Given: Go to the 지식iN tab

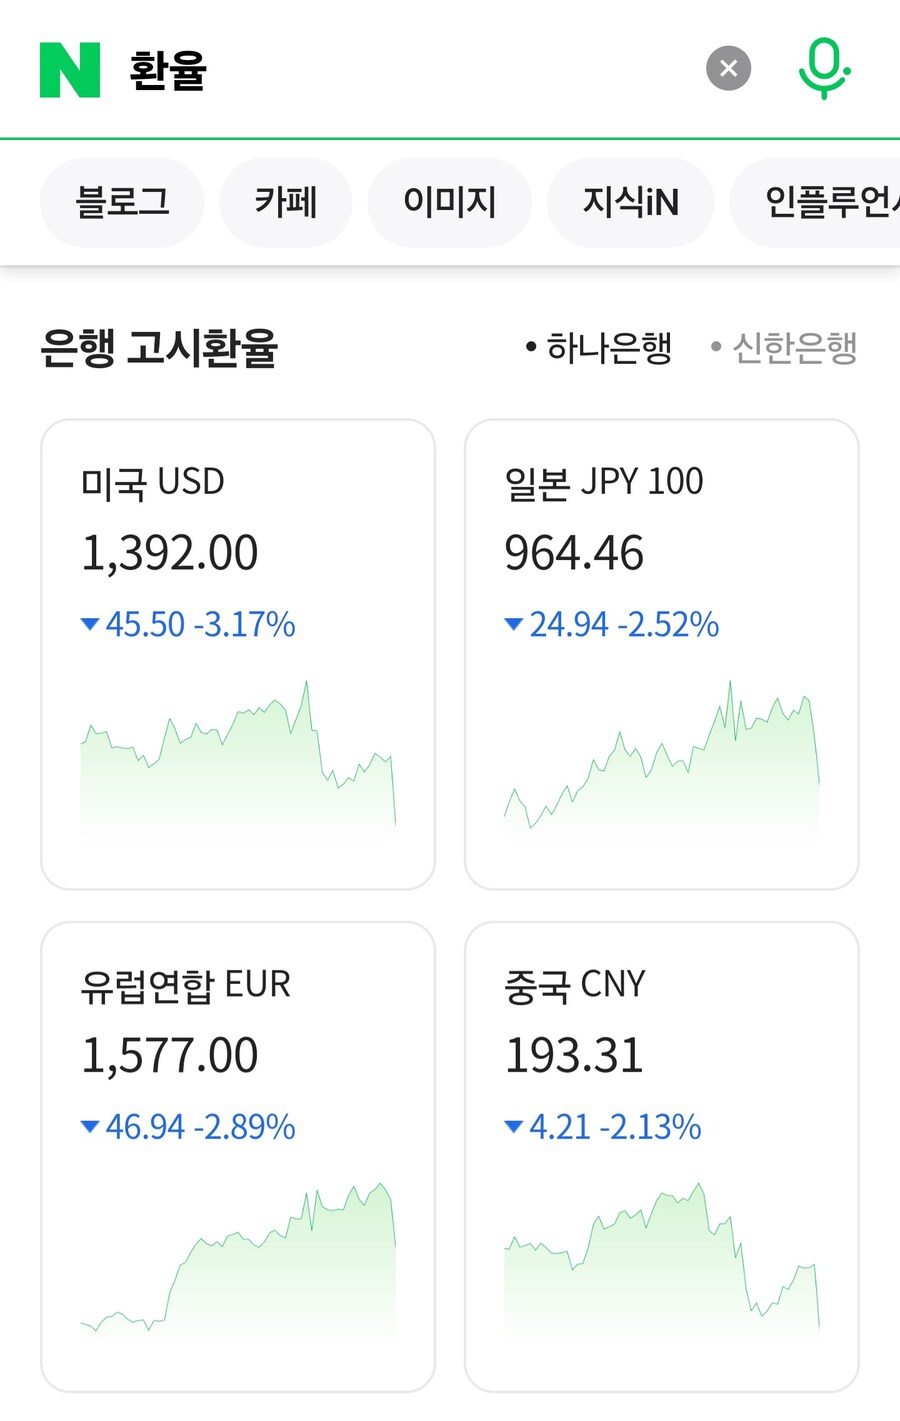Looking at the screenshot, I should tap(630, 202).
